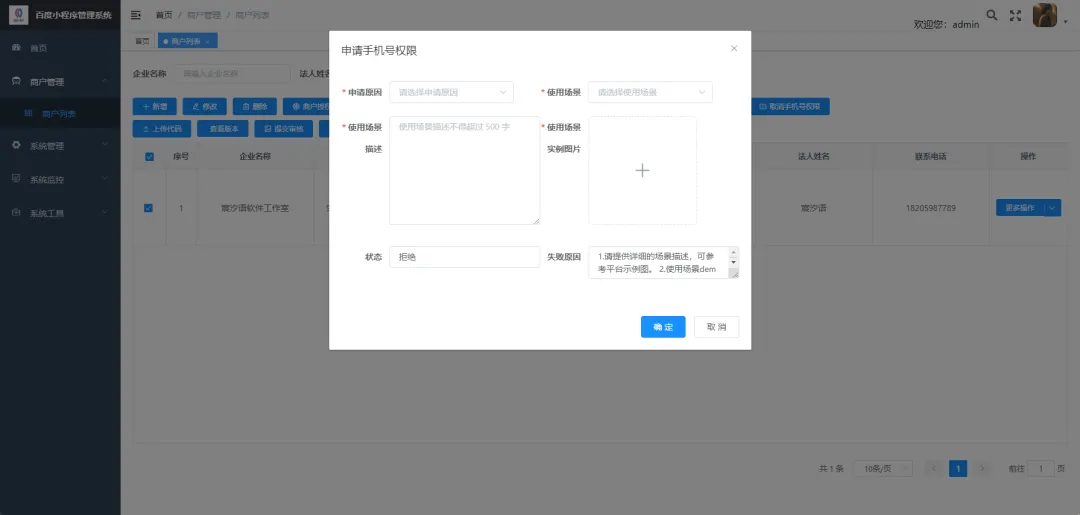Expand the 系统管理 sidebar menu
1080x515 pixels.
(x=60, y=145)
